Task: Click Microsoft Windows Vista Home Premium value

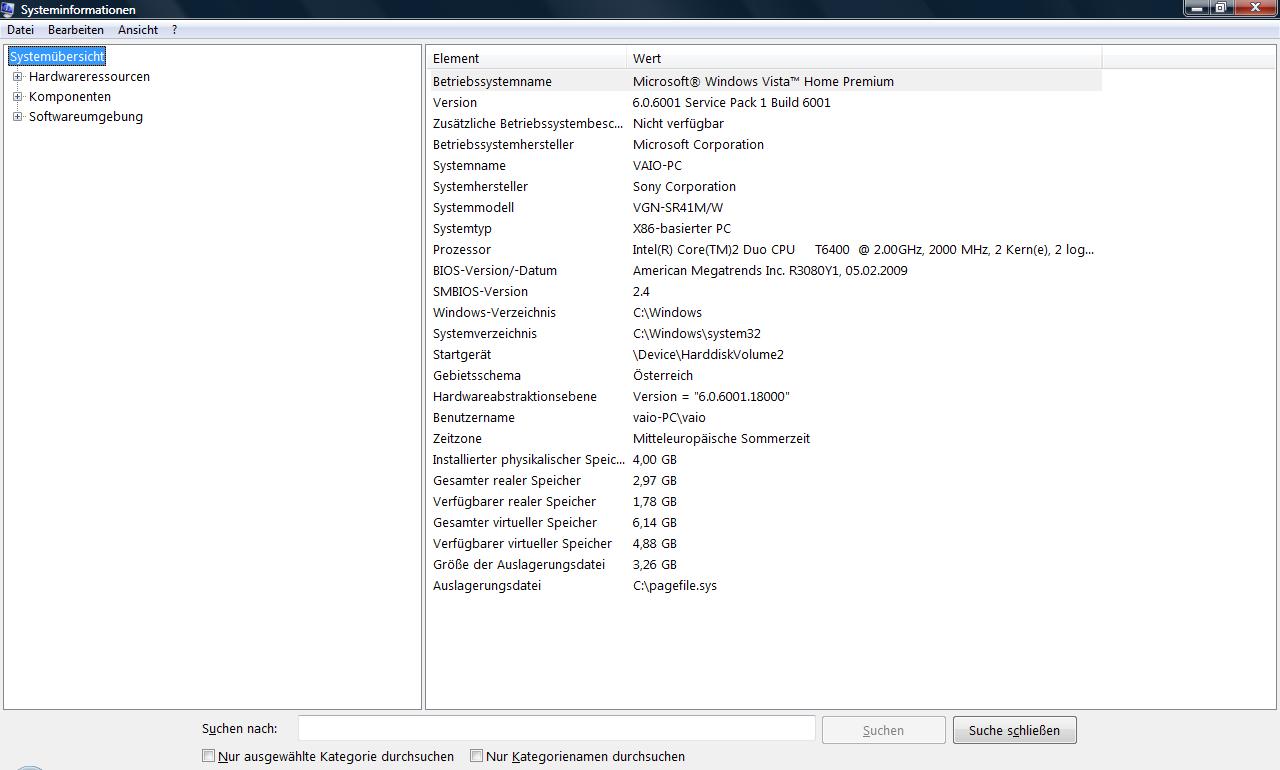Action: [763, 82]
